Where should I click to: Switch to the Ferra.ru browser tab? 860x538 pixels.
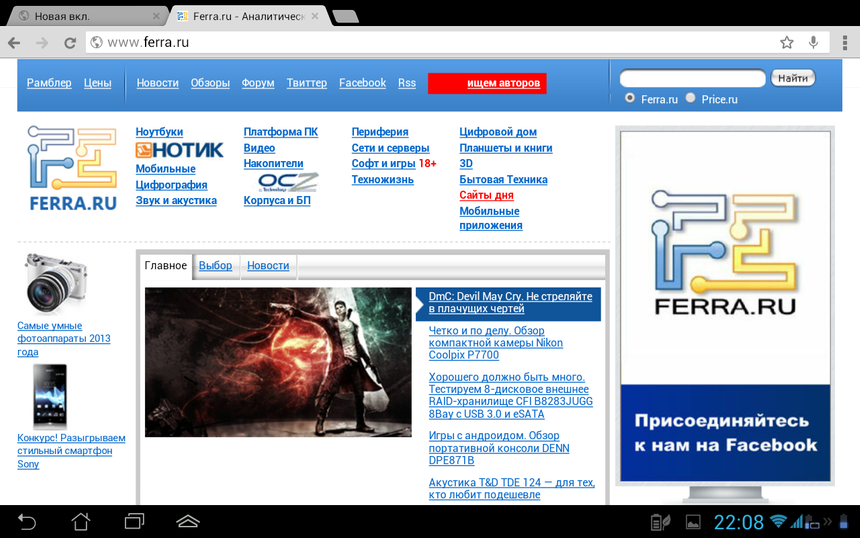click(x=248, y=16)
